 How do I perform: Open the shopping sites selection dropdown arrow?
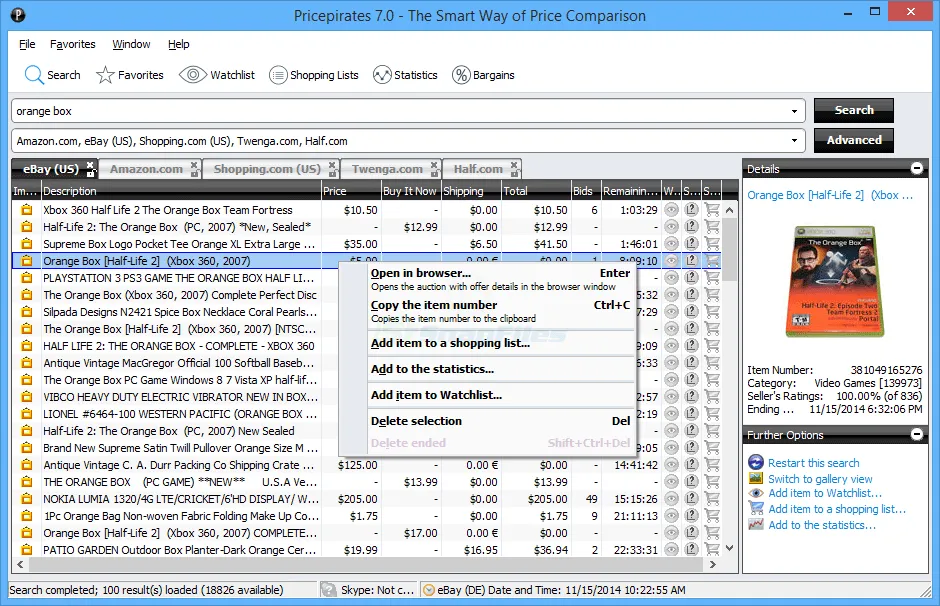coord(794,141)
